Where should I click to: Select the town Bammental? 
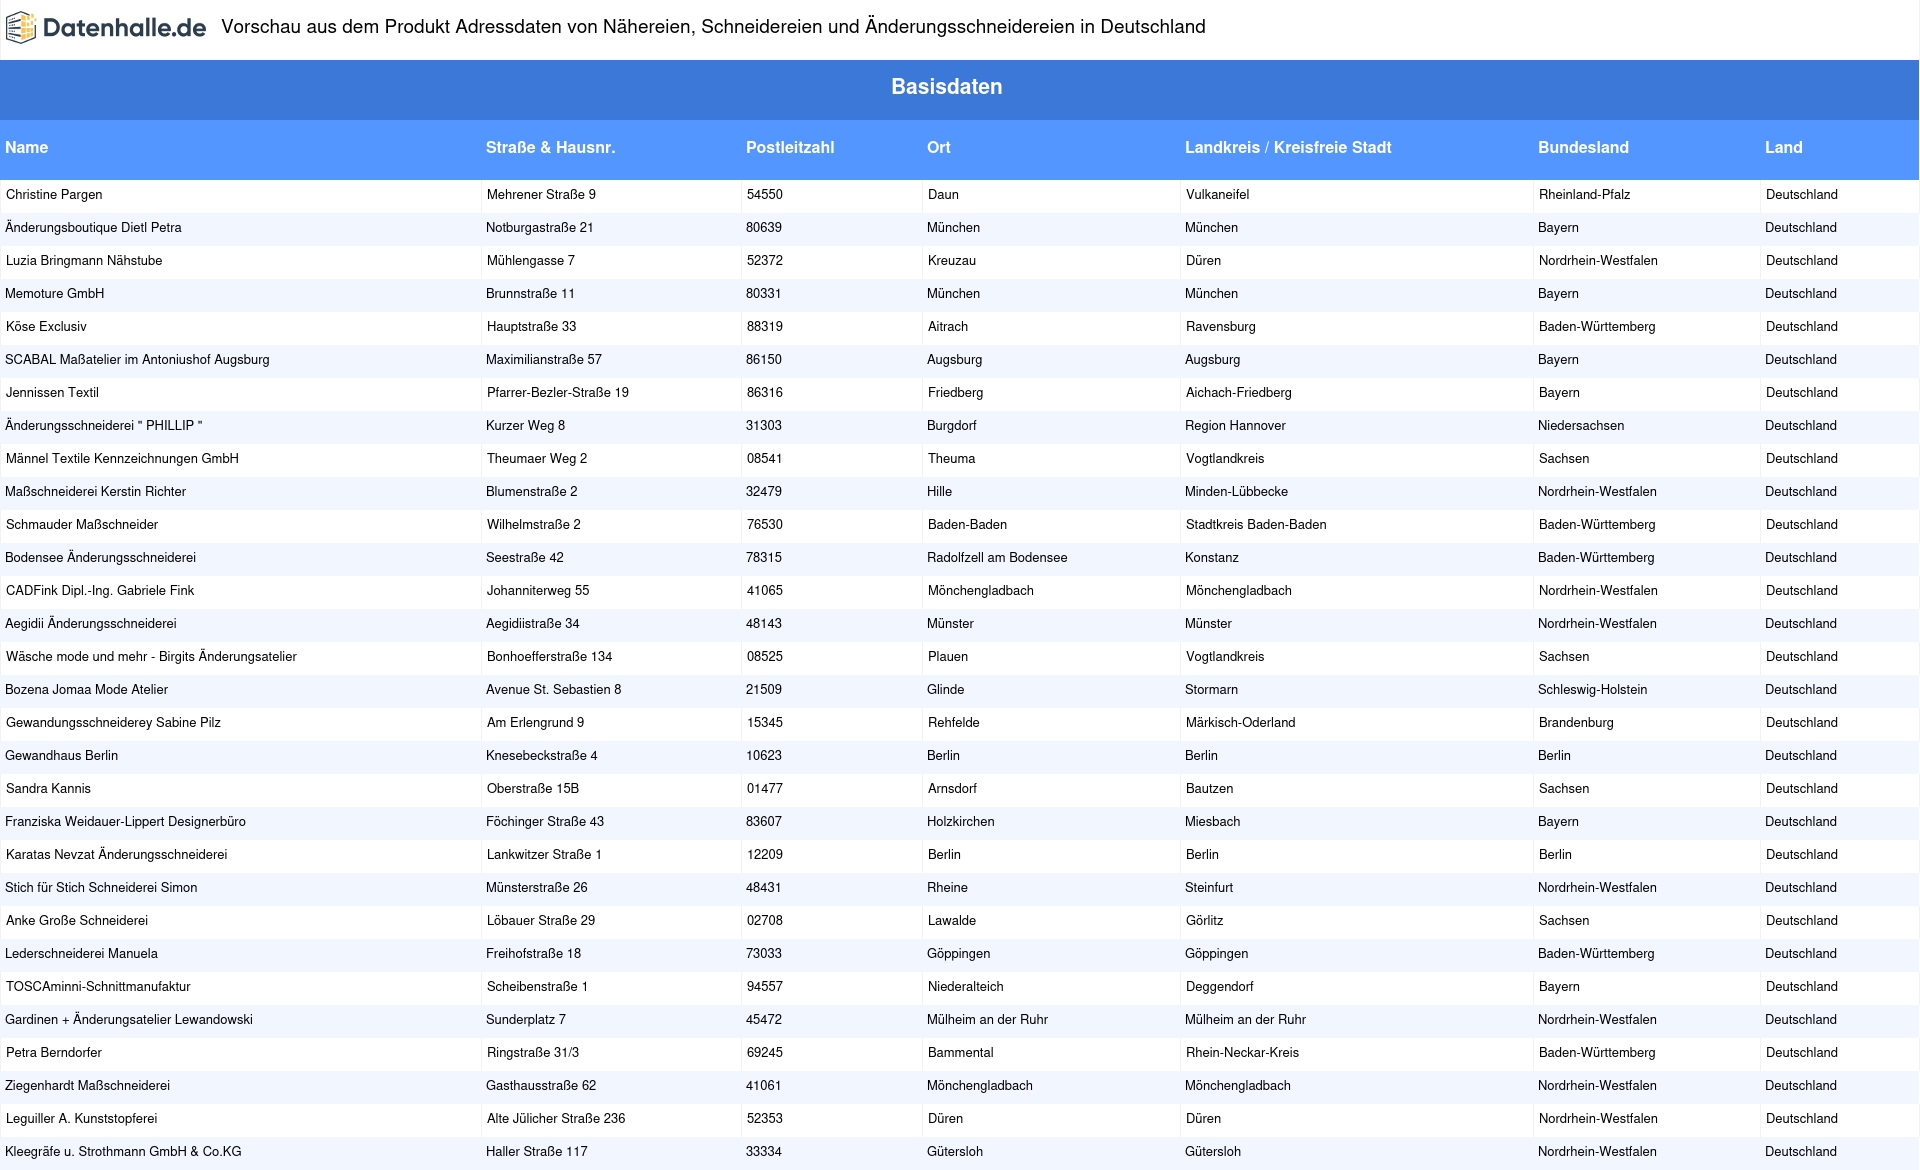tap(961, 1053)
